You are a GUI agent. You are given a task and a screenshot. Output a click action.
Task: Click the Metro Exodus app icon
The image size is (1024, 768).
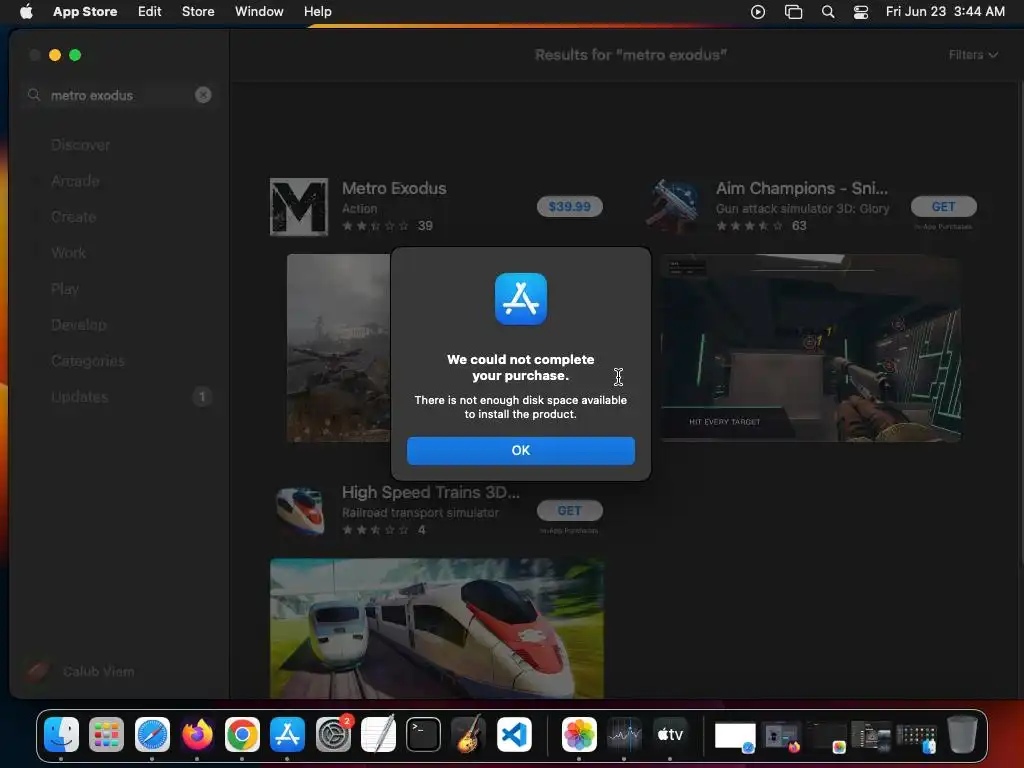pos(299,207)
